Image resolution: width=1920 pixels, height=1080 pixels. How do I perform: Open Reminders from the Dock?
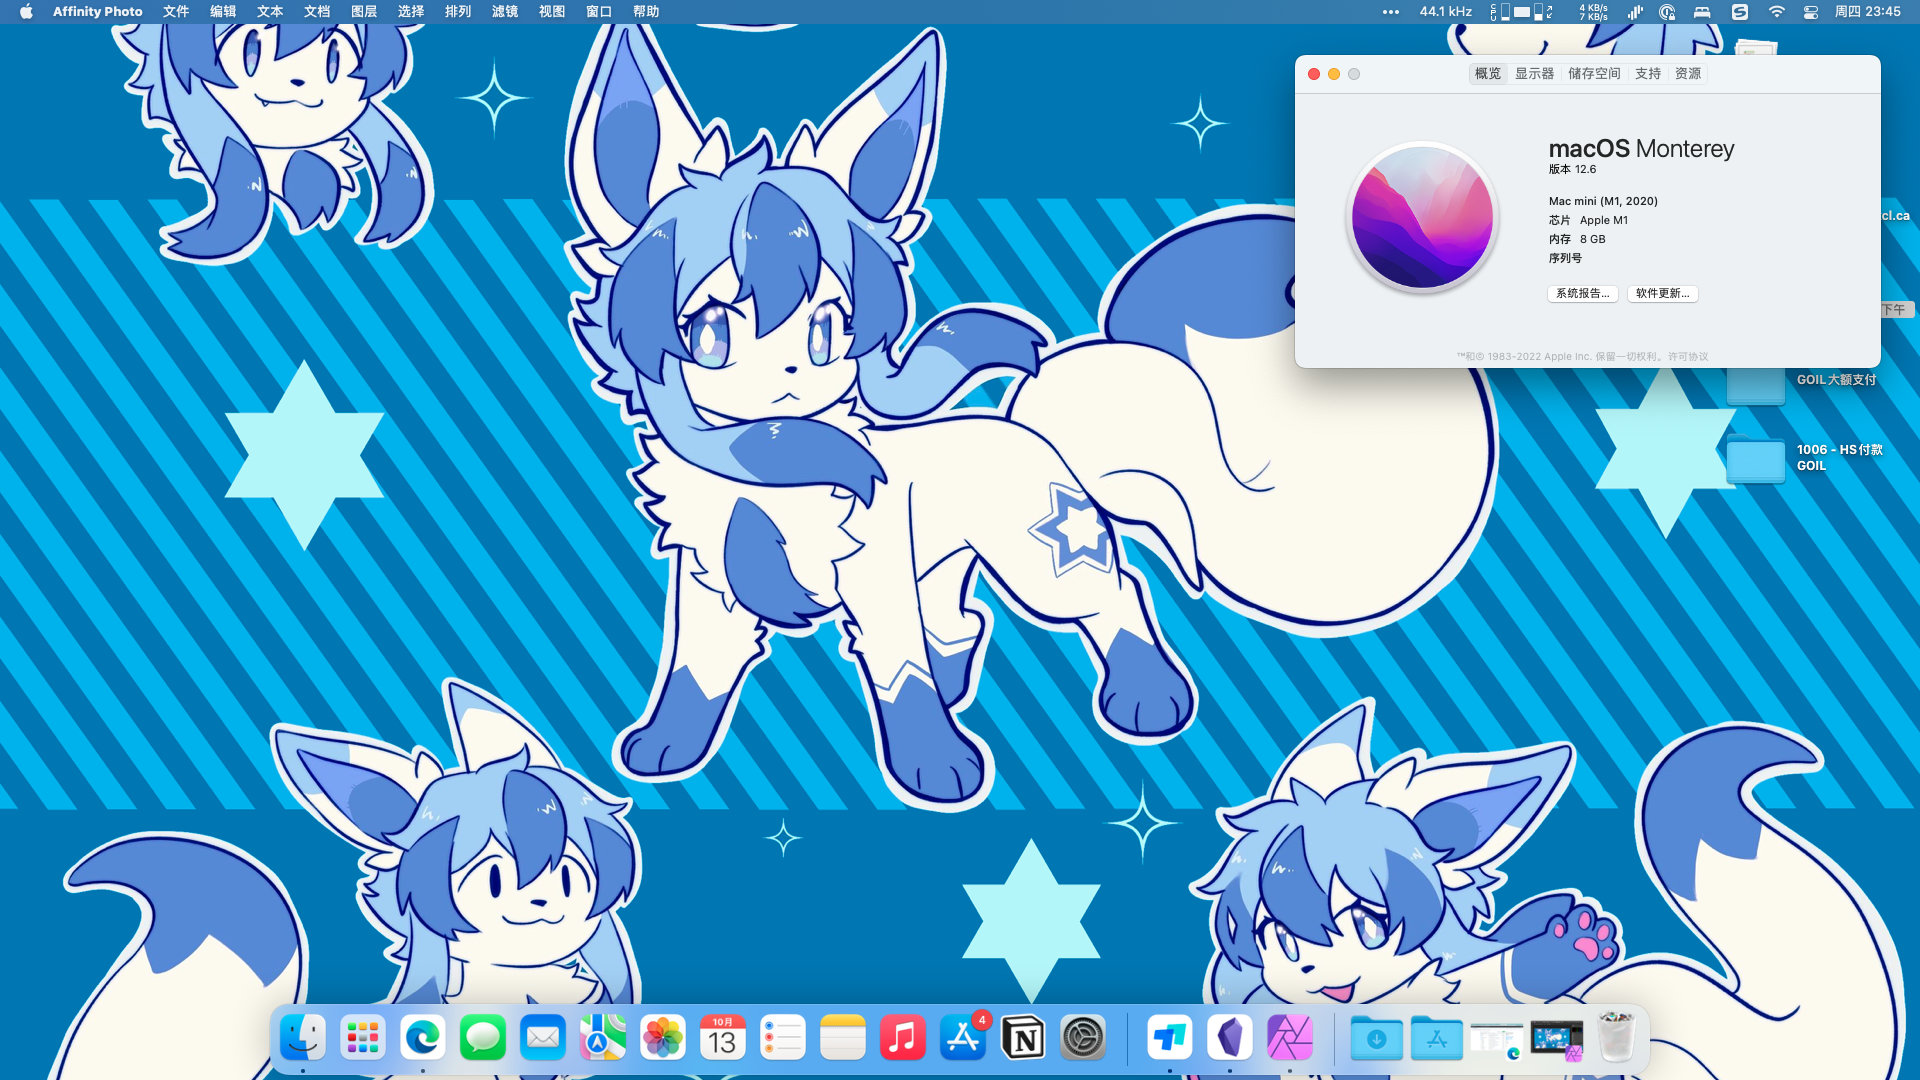(x=782, y=1038)
